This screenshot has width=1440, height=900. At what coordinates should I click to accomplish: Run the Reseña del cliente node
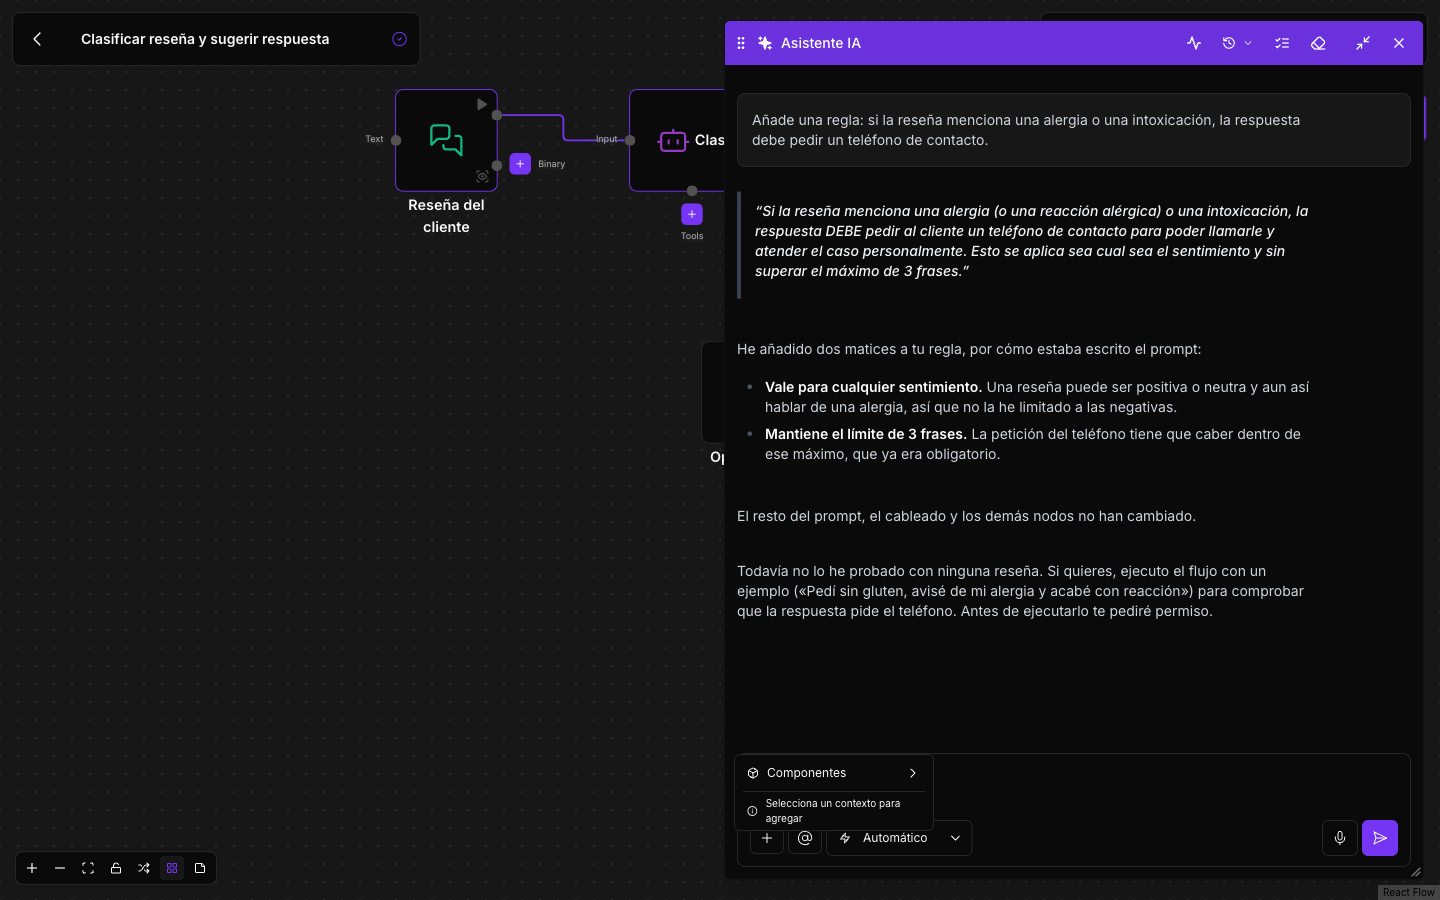point(482,104)
